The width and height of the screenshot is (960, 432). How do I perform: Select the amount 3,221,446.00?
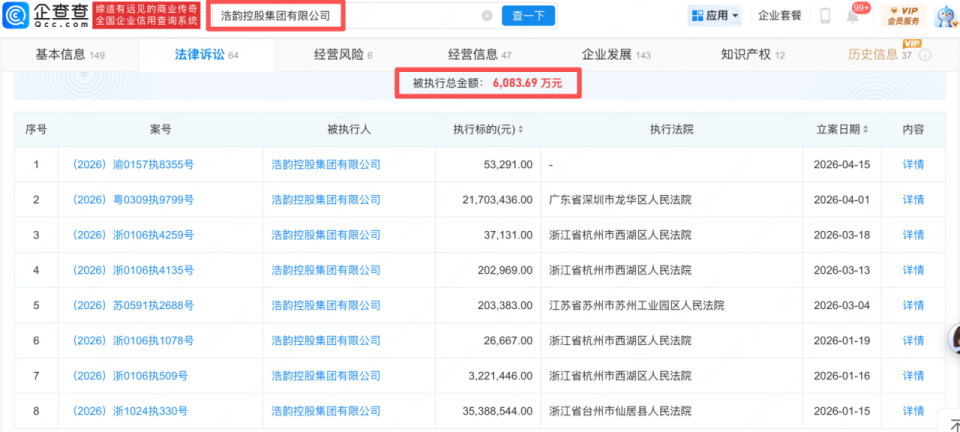[x=501, y=376]
